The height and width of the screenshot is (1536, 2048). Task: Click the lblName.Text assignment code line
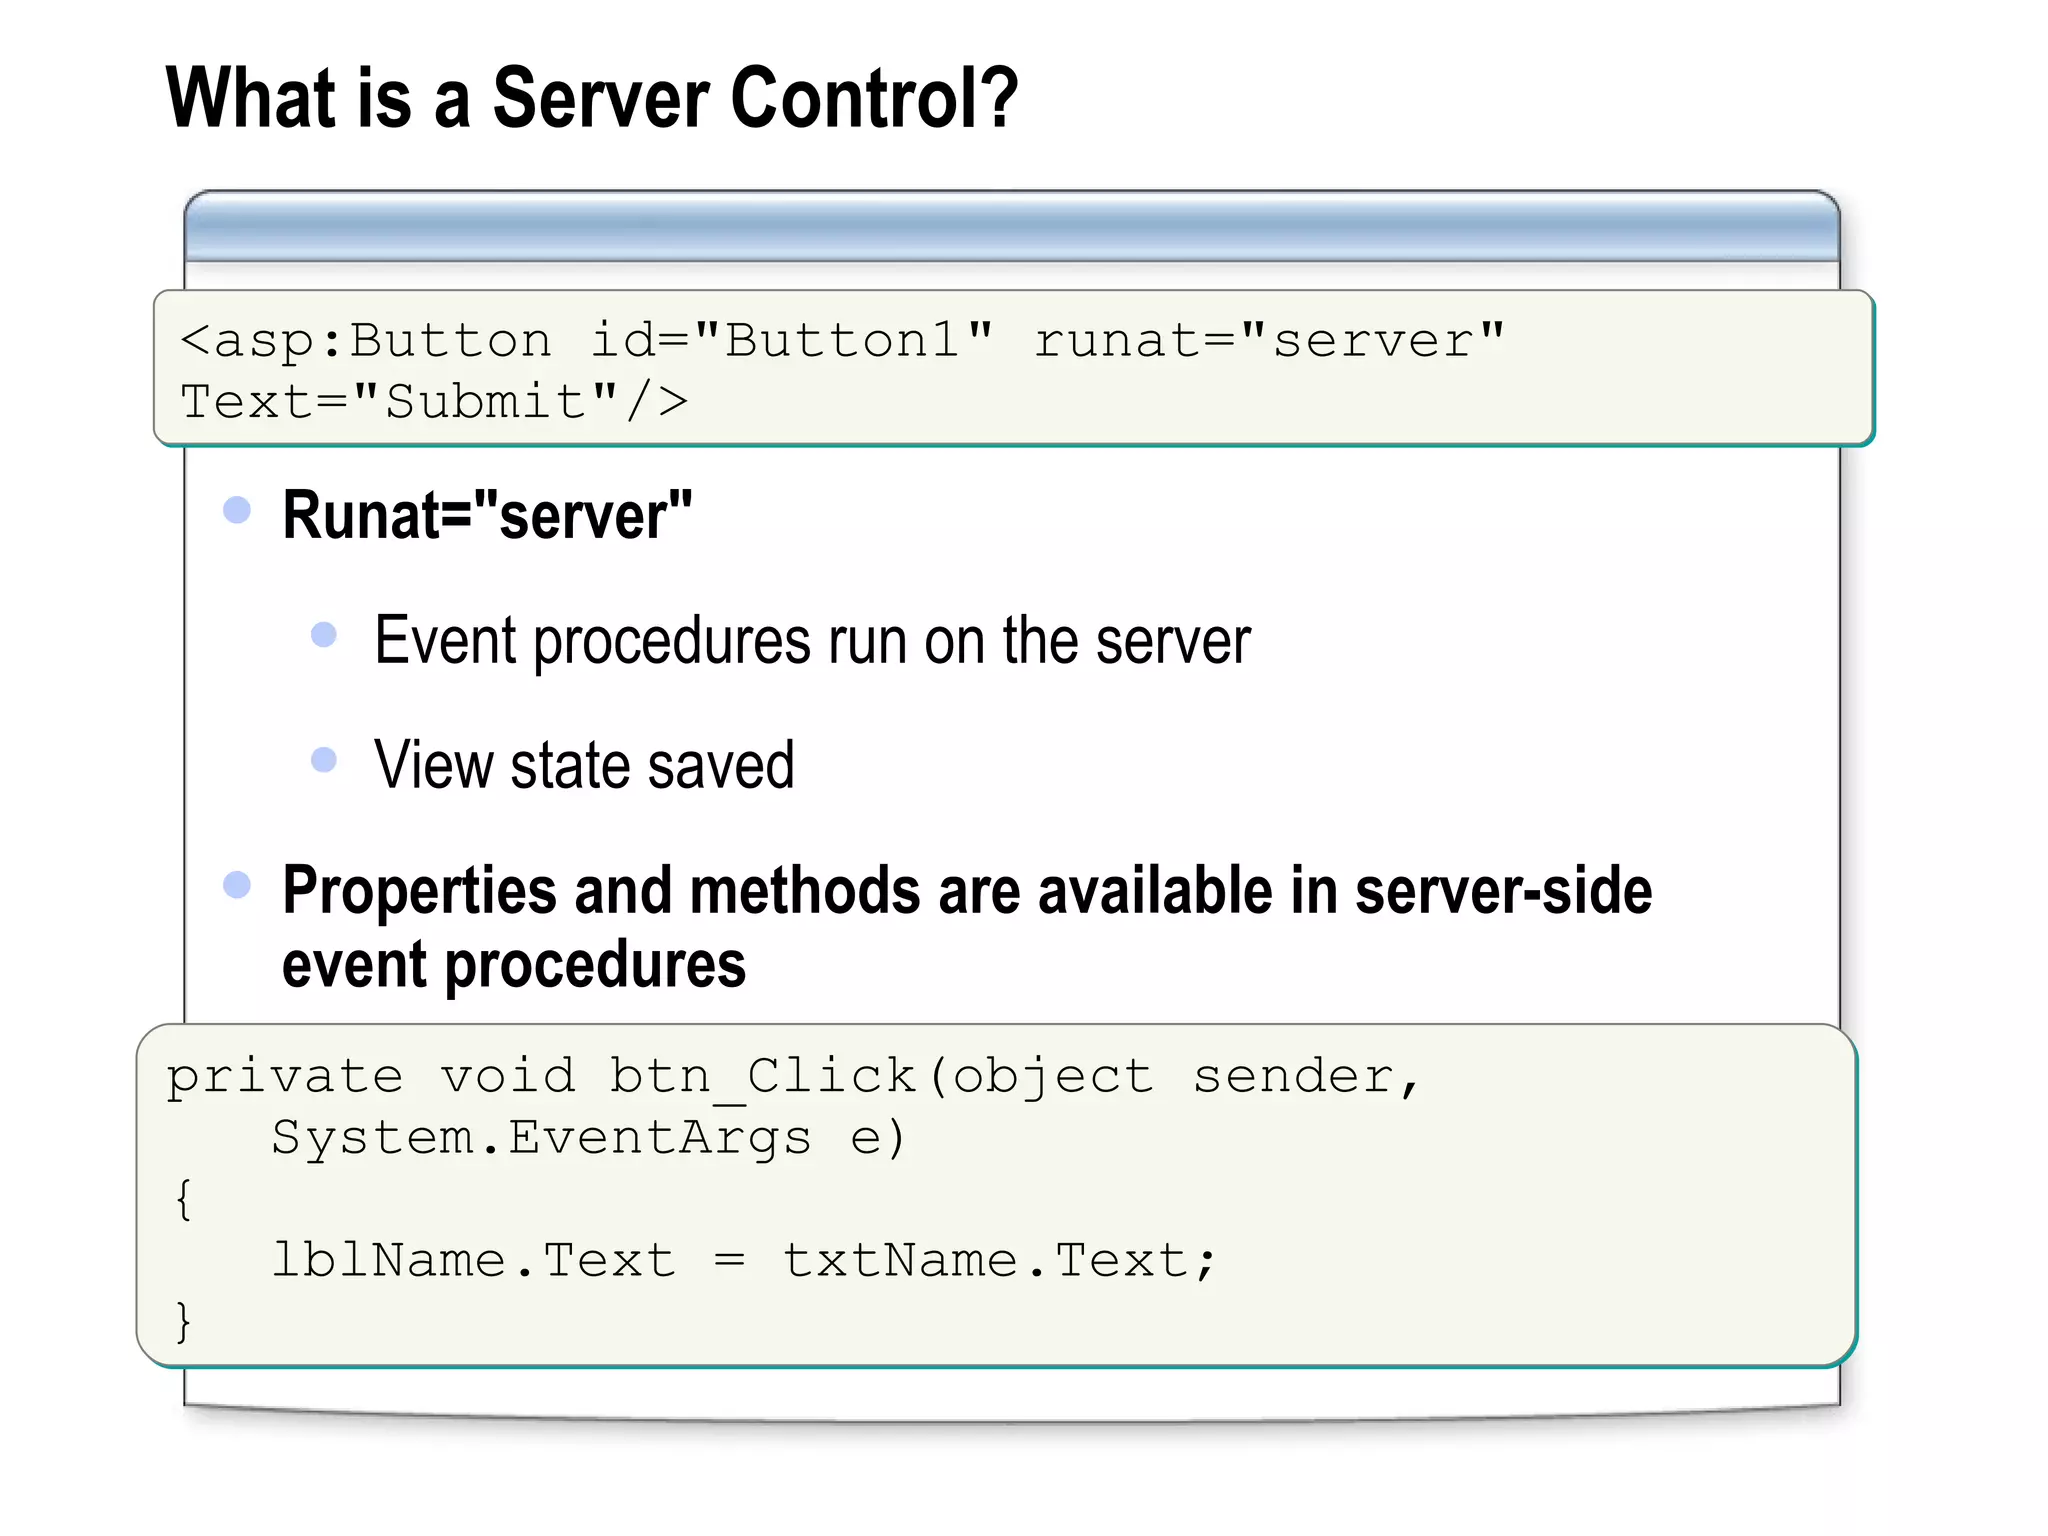click(x=743, y=1260)
